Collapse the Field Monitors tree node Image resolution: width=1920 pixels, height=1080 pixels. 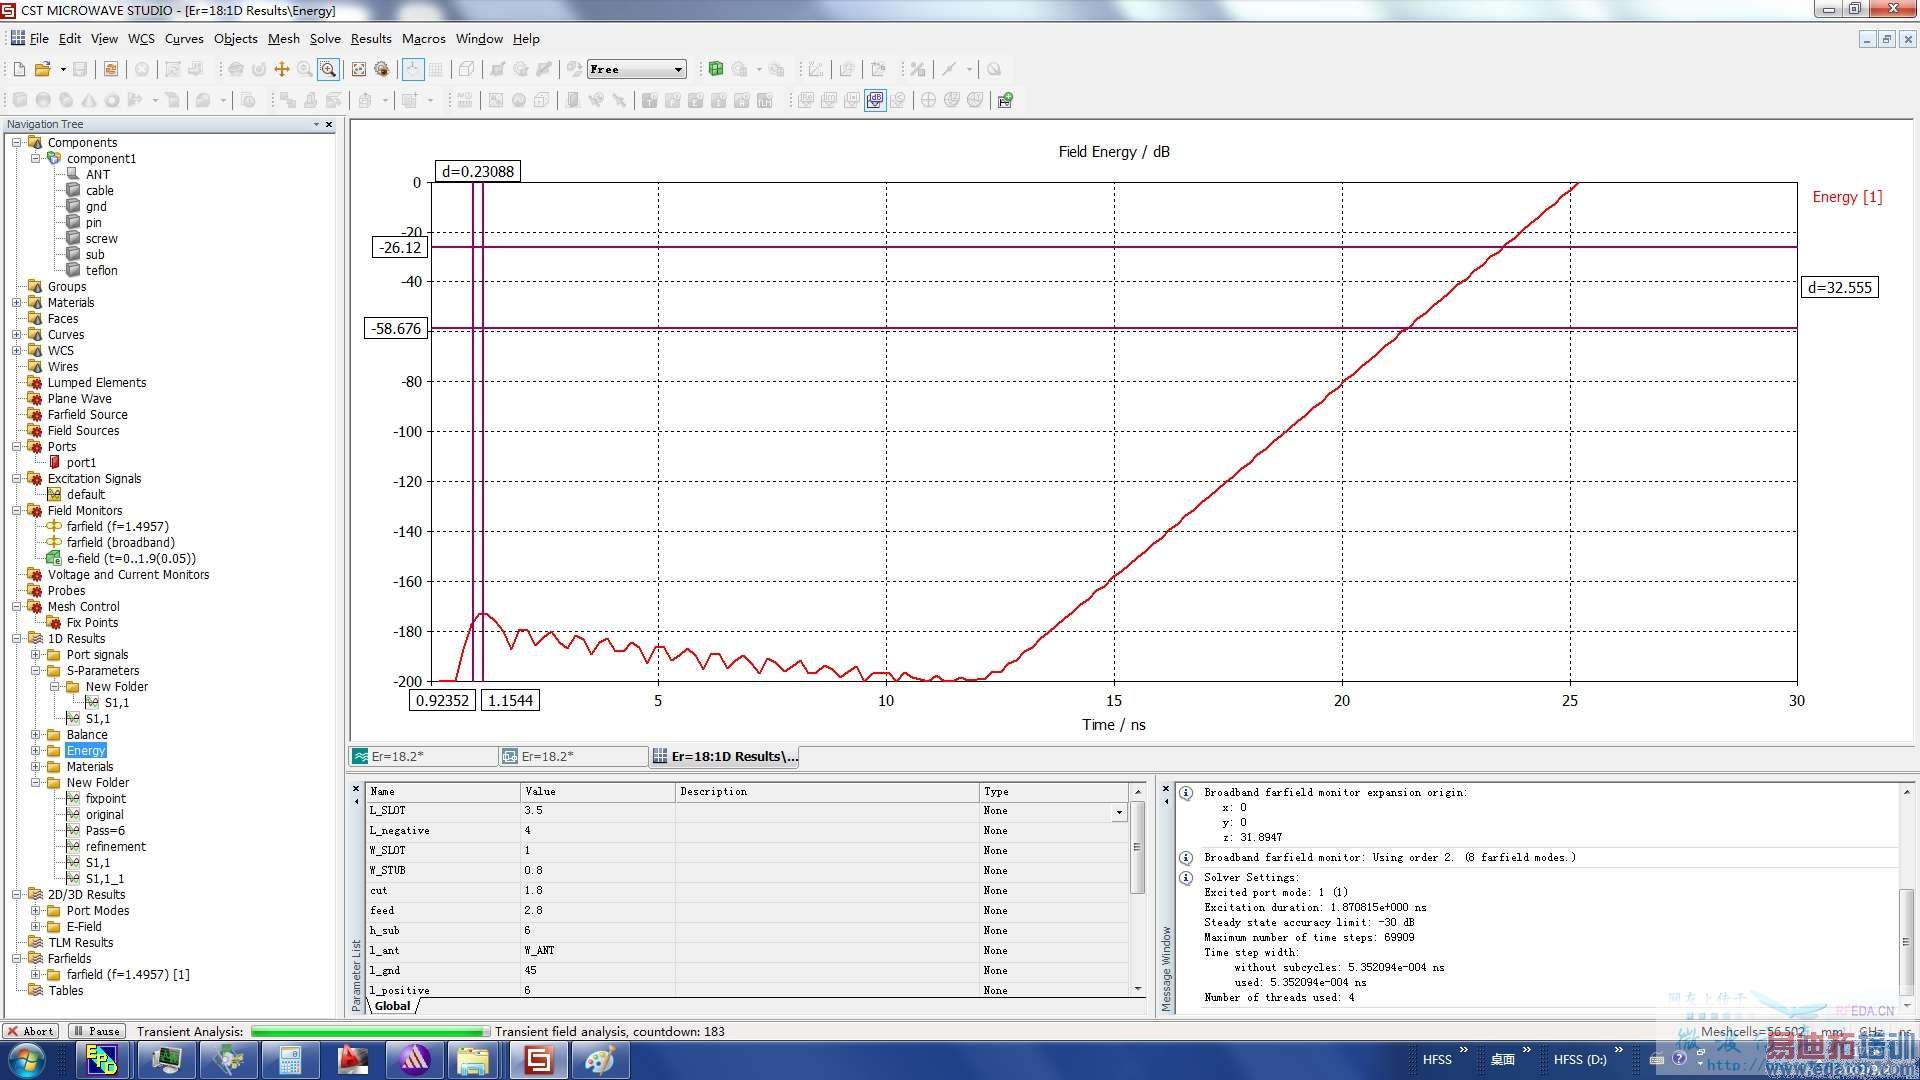coord(16,510)
